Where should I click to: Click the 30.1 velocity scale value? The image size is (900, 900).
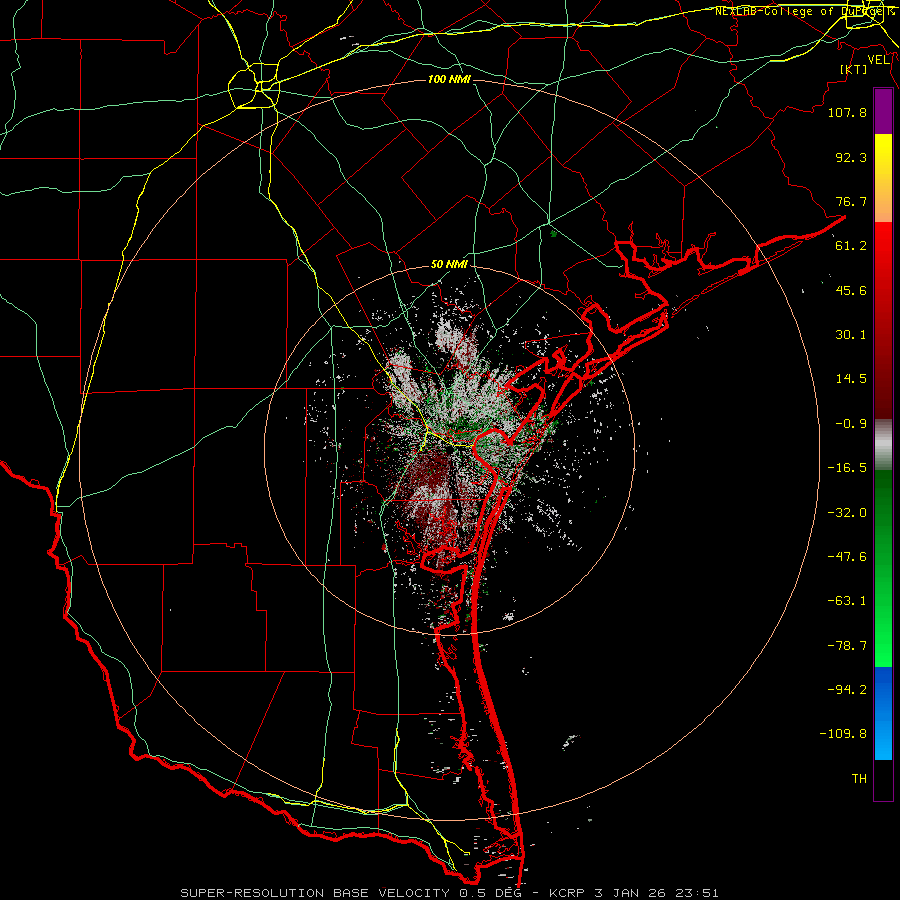pos(851,335)
